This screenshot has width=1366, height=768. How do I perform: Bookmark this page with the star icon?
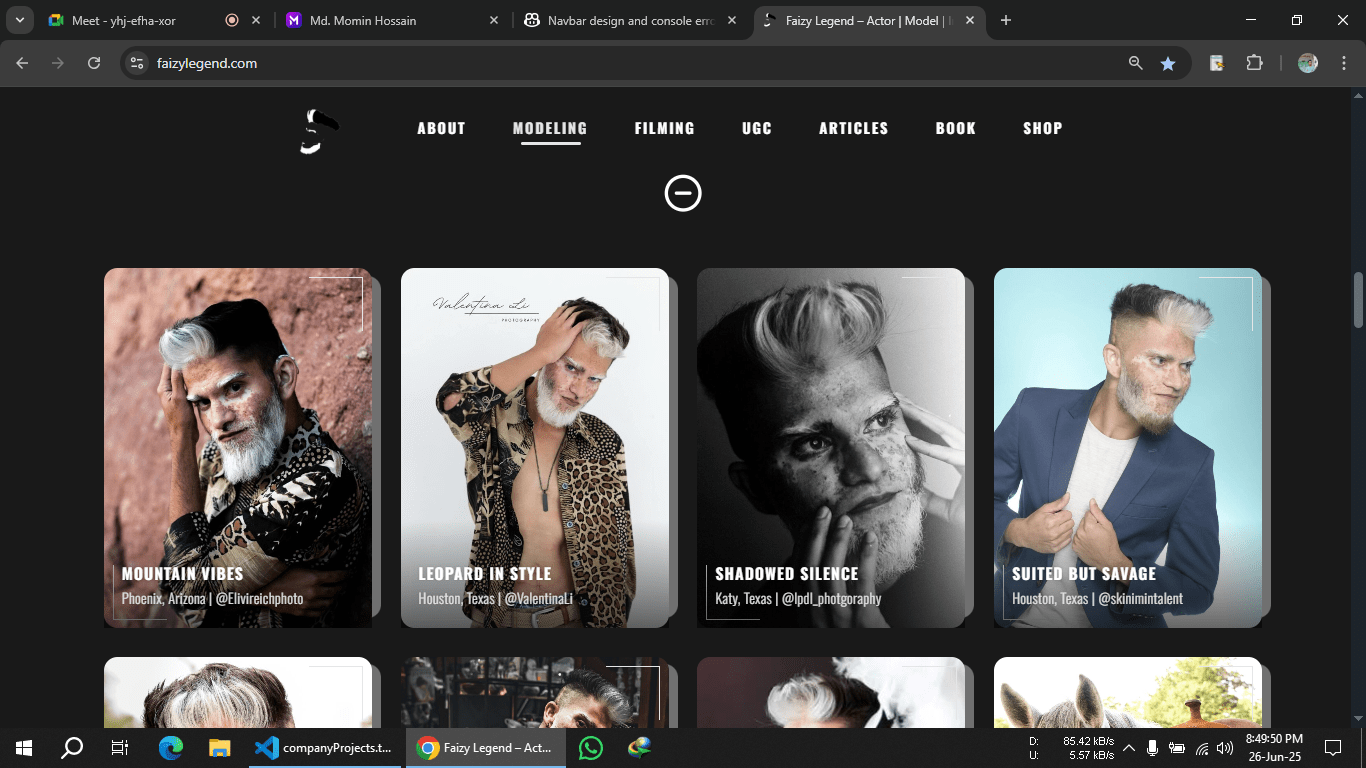1168,63
